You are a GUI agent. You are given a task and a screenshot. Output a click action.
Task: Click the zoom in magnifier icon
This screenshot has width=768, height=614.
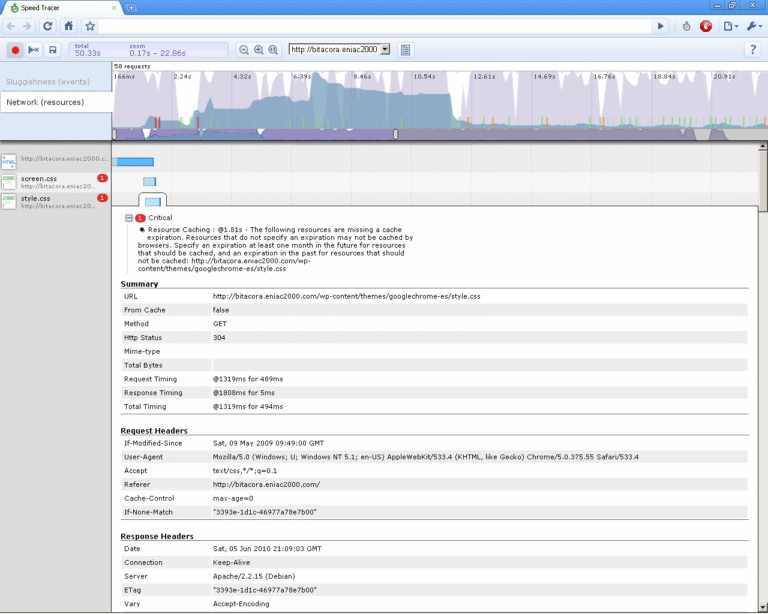(258, 49)
